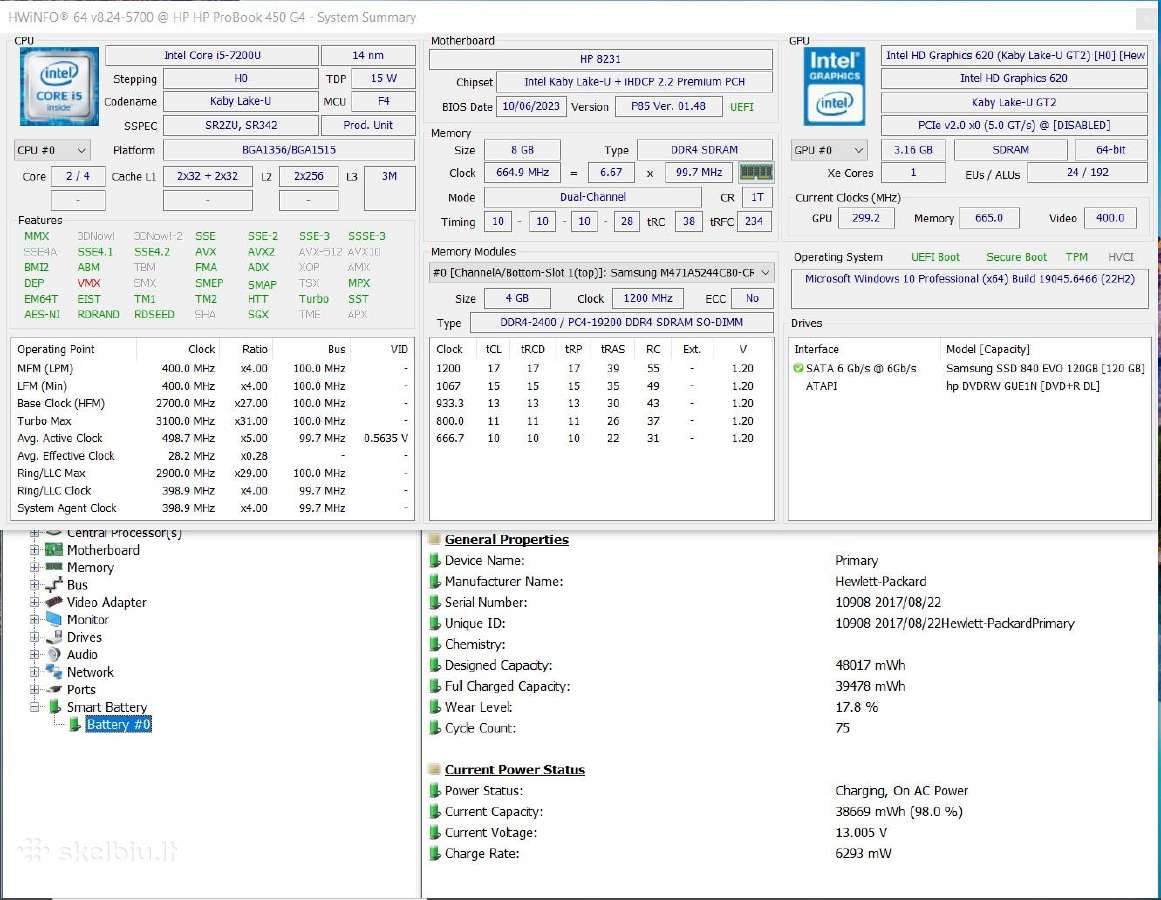Click the Current Power Status heading
This screenshot has height=900, width=1161.
point(515,770)
